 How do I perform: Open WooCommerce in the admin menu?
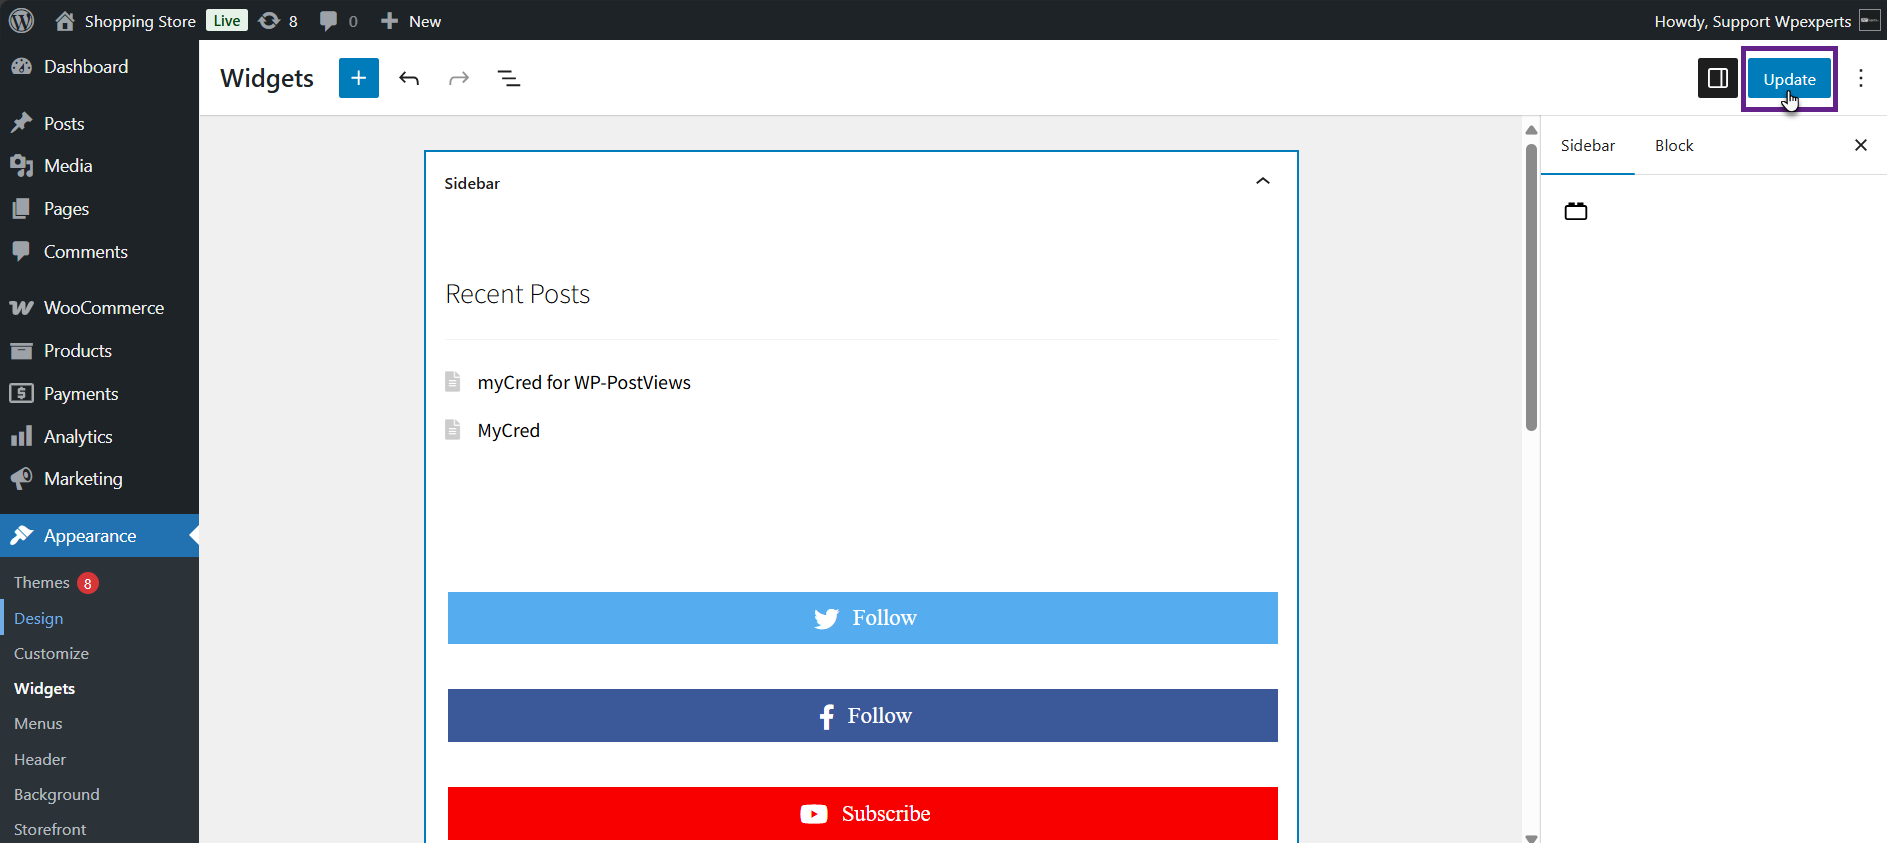click(x=103, y=308)
